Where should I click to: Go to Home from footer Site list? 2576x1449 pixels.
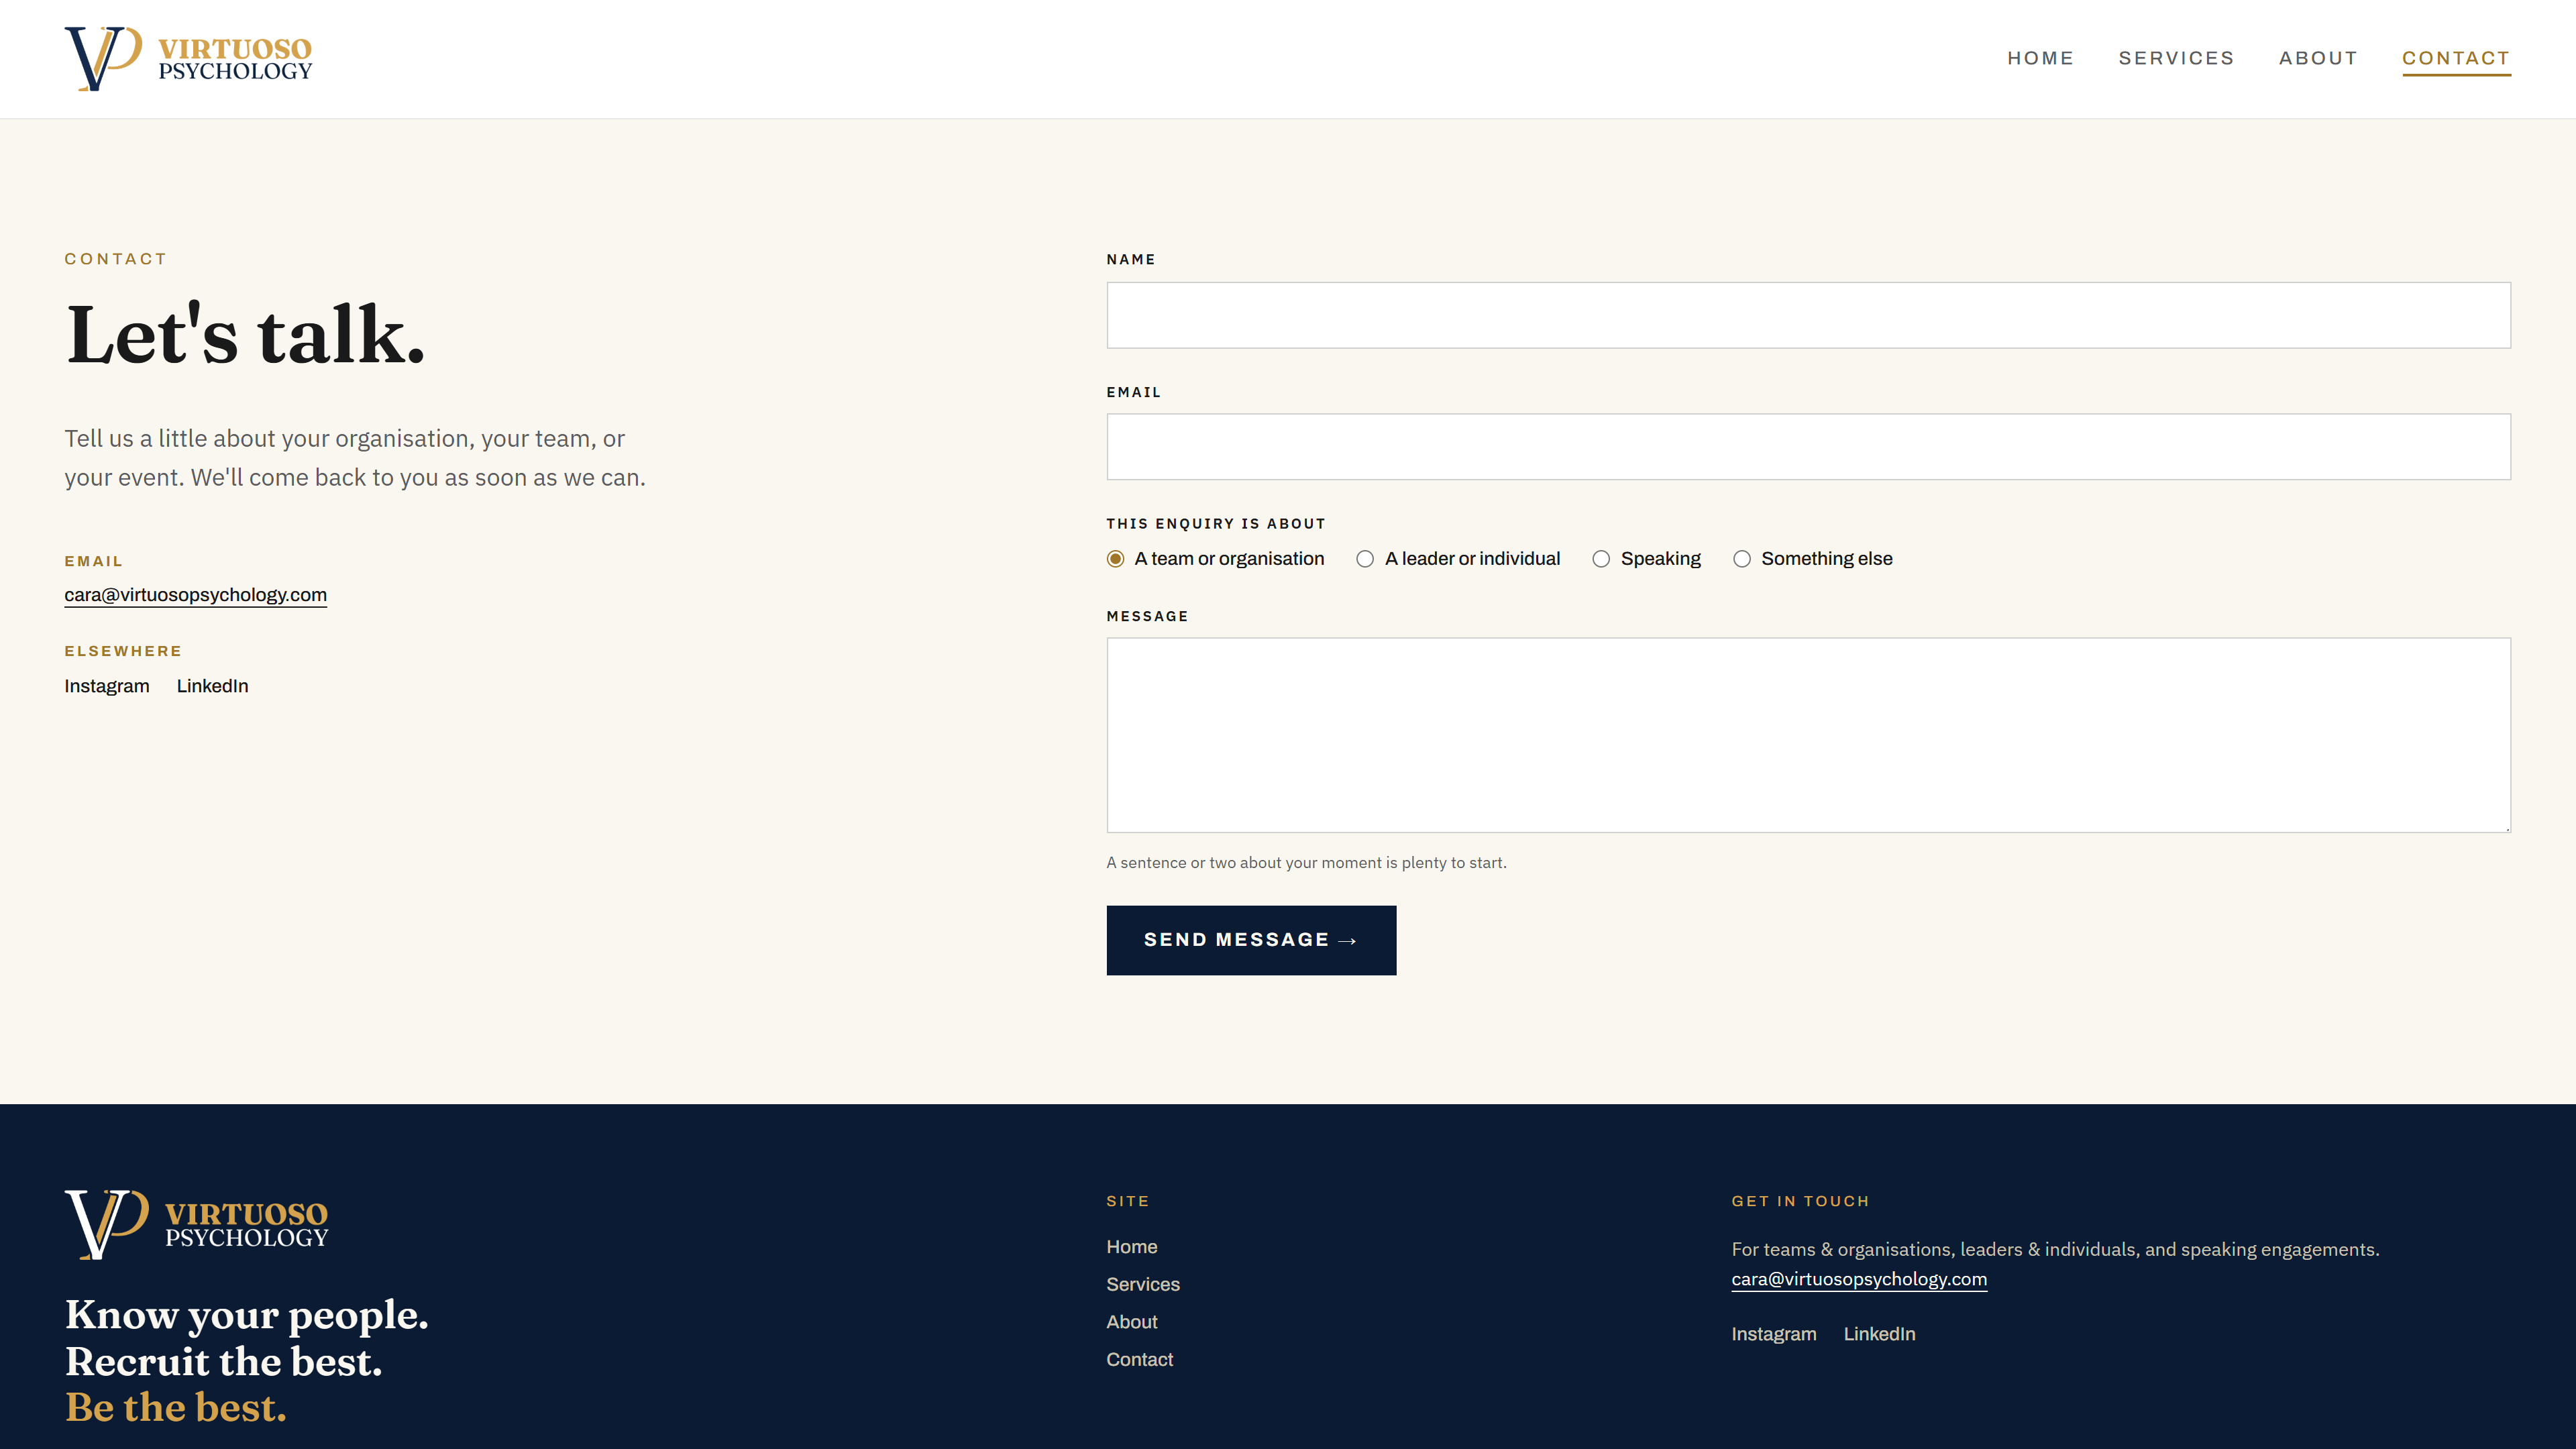1131,1247
